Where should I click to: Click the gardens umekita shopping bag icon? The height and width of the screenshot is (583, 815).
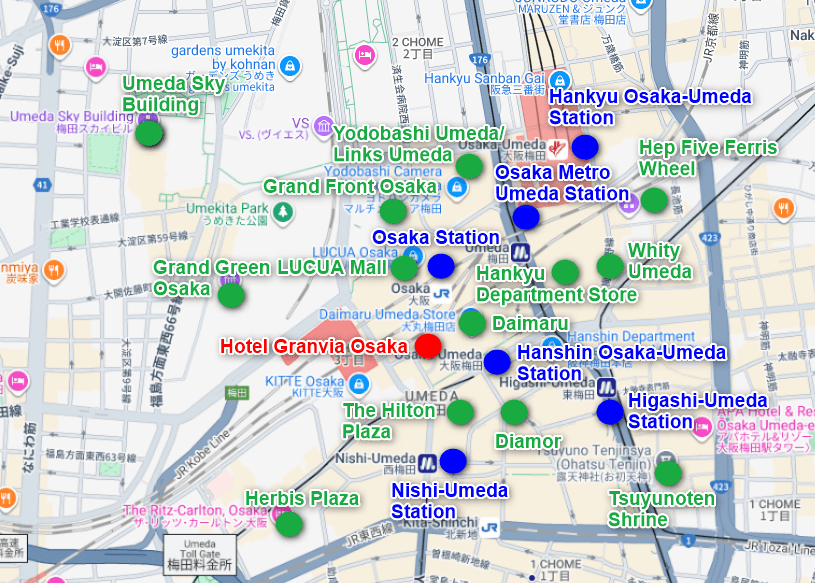pos(290,67)
